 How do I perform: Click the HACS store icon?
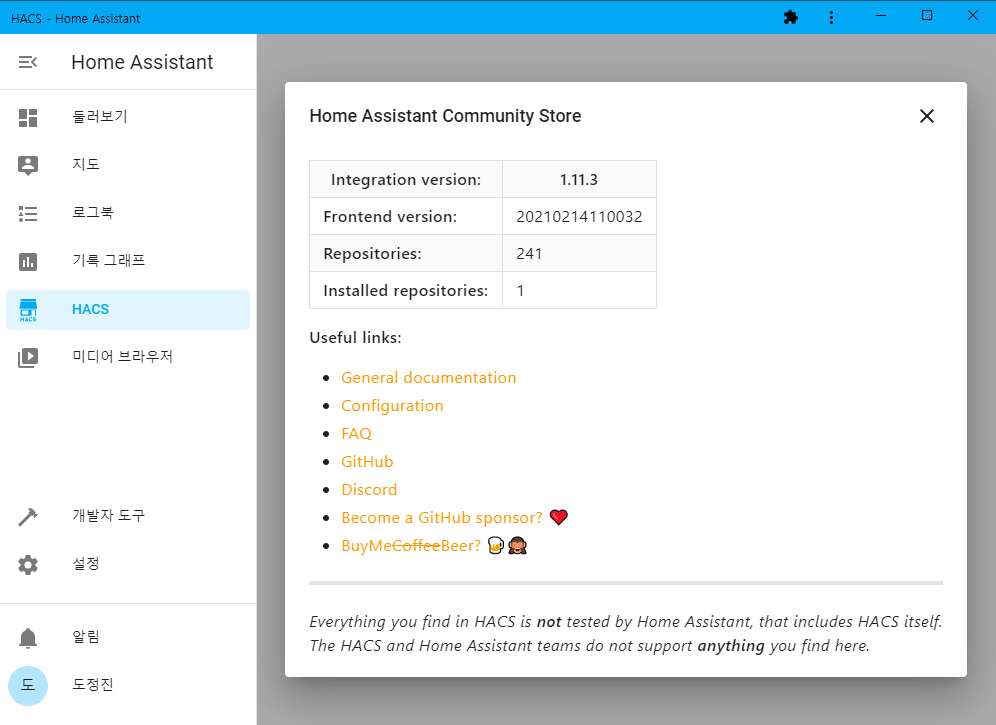pyautogui.click(x=28, y=310)
